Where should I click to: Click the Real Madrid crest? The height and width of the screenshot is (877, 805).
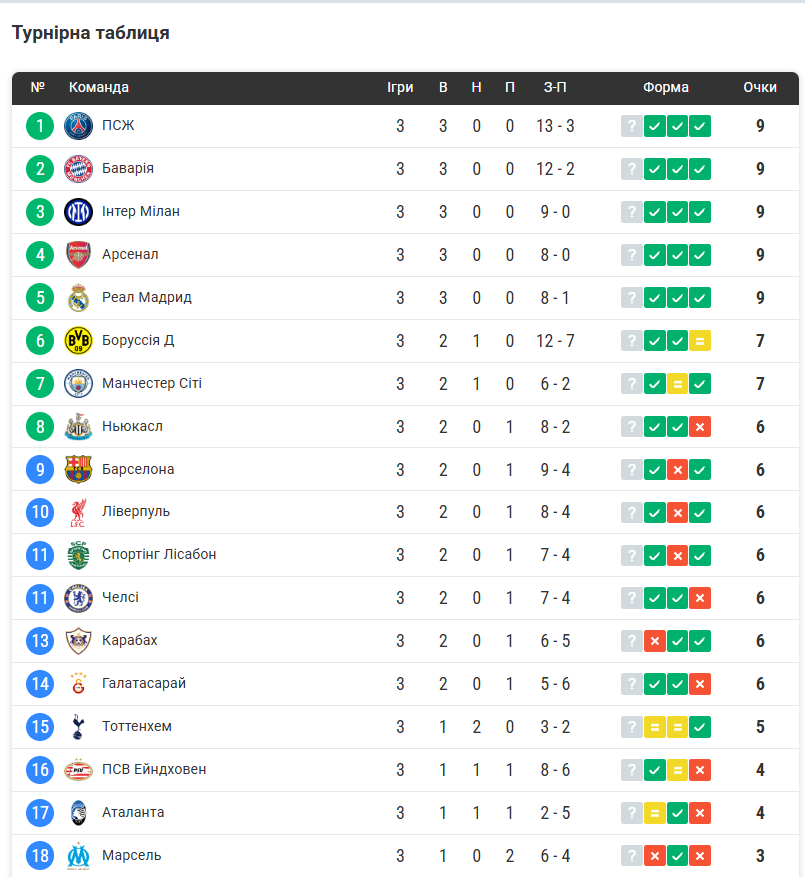pyautogui.click(x=78, y=298)
